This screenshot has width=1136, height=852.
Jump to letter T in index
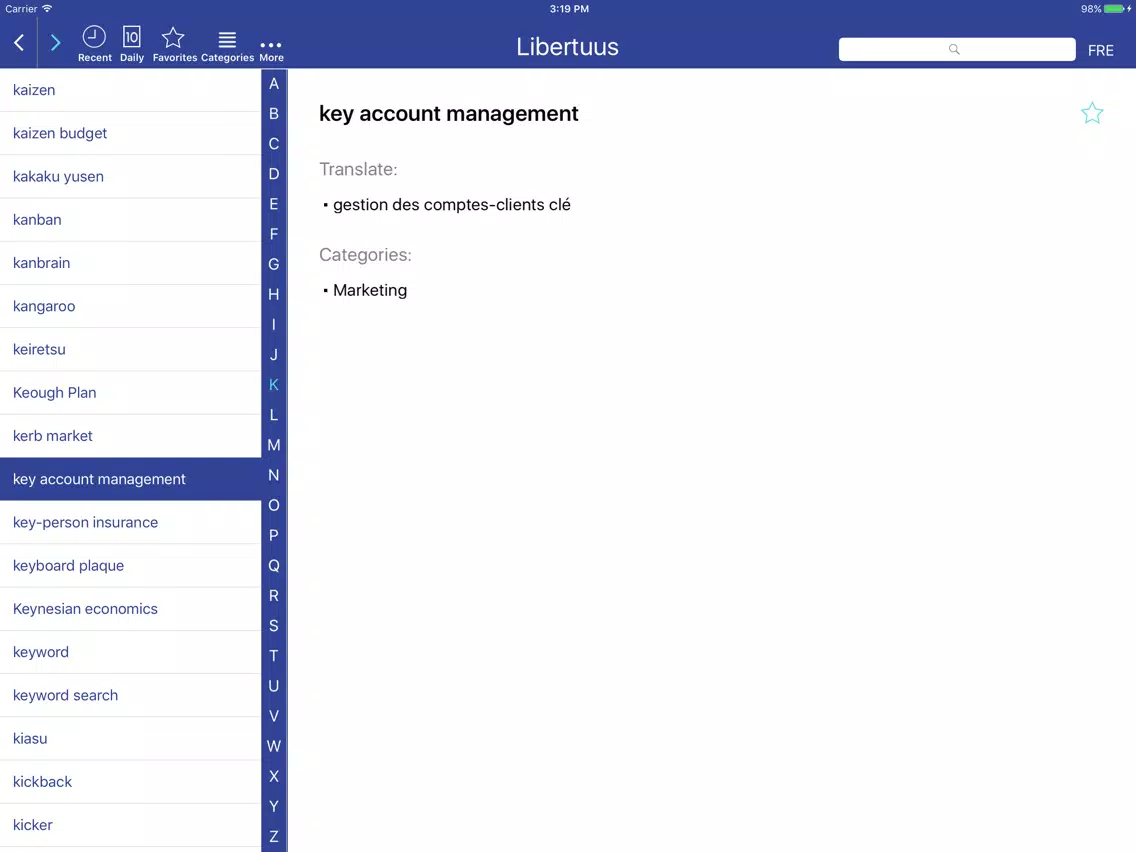[x=274, y=656]
